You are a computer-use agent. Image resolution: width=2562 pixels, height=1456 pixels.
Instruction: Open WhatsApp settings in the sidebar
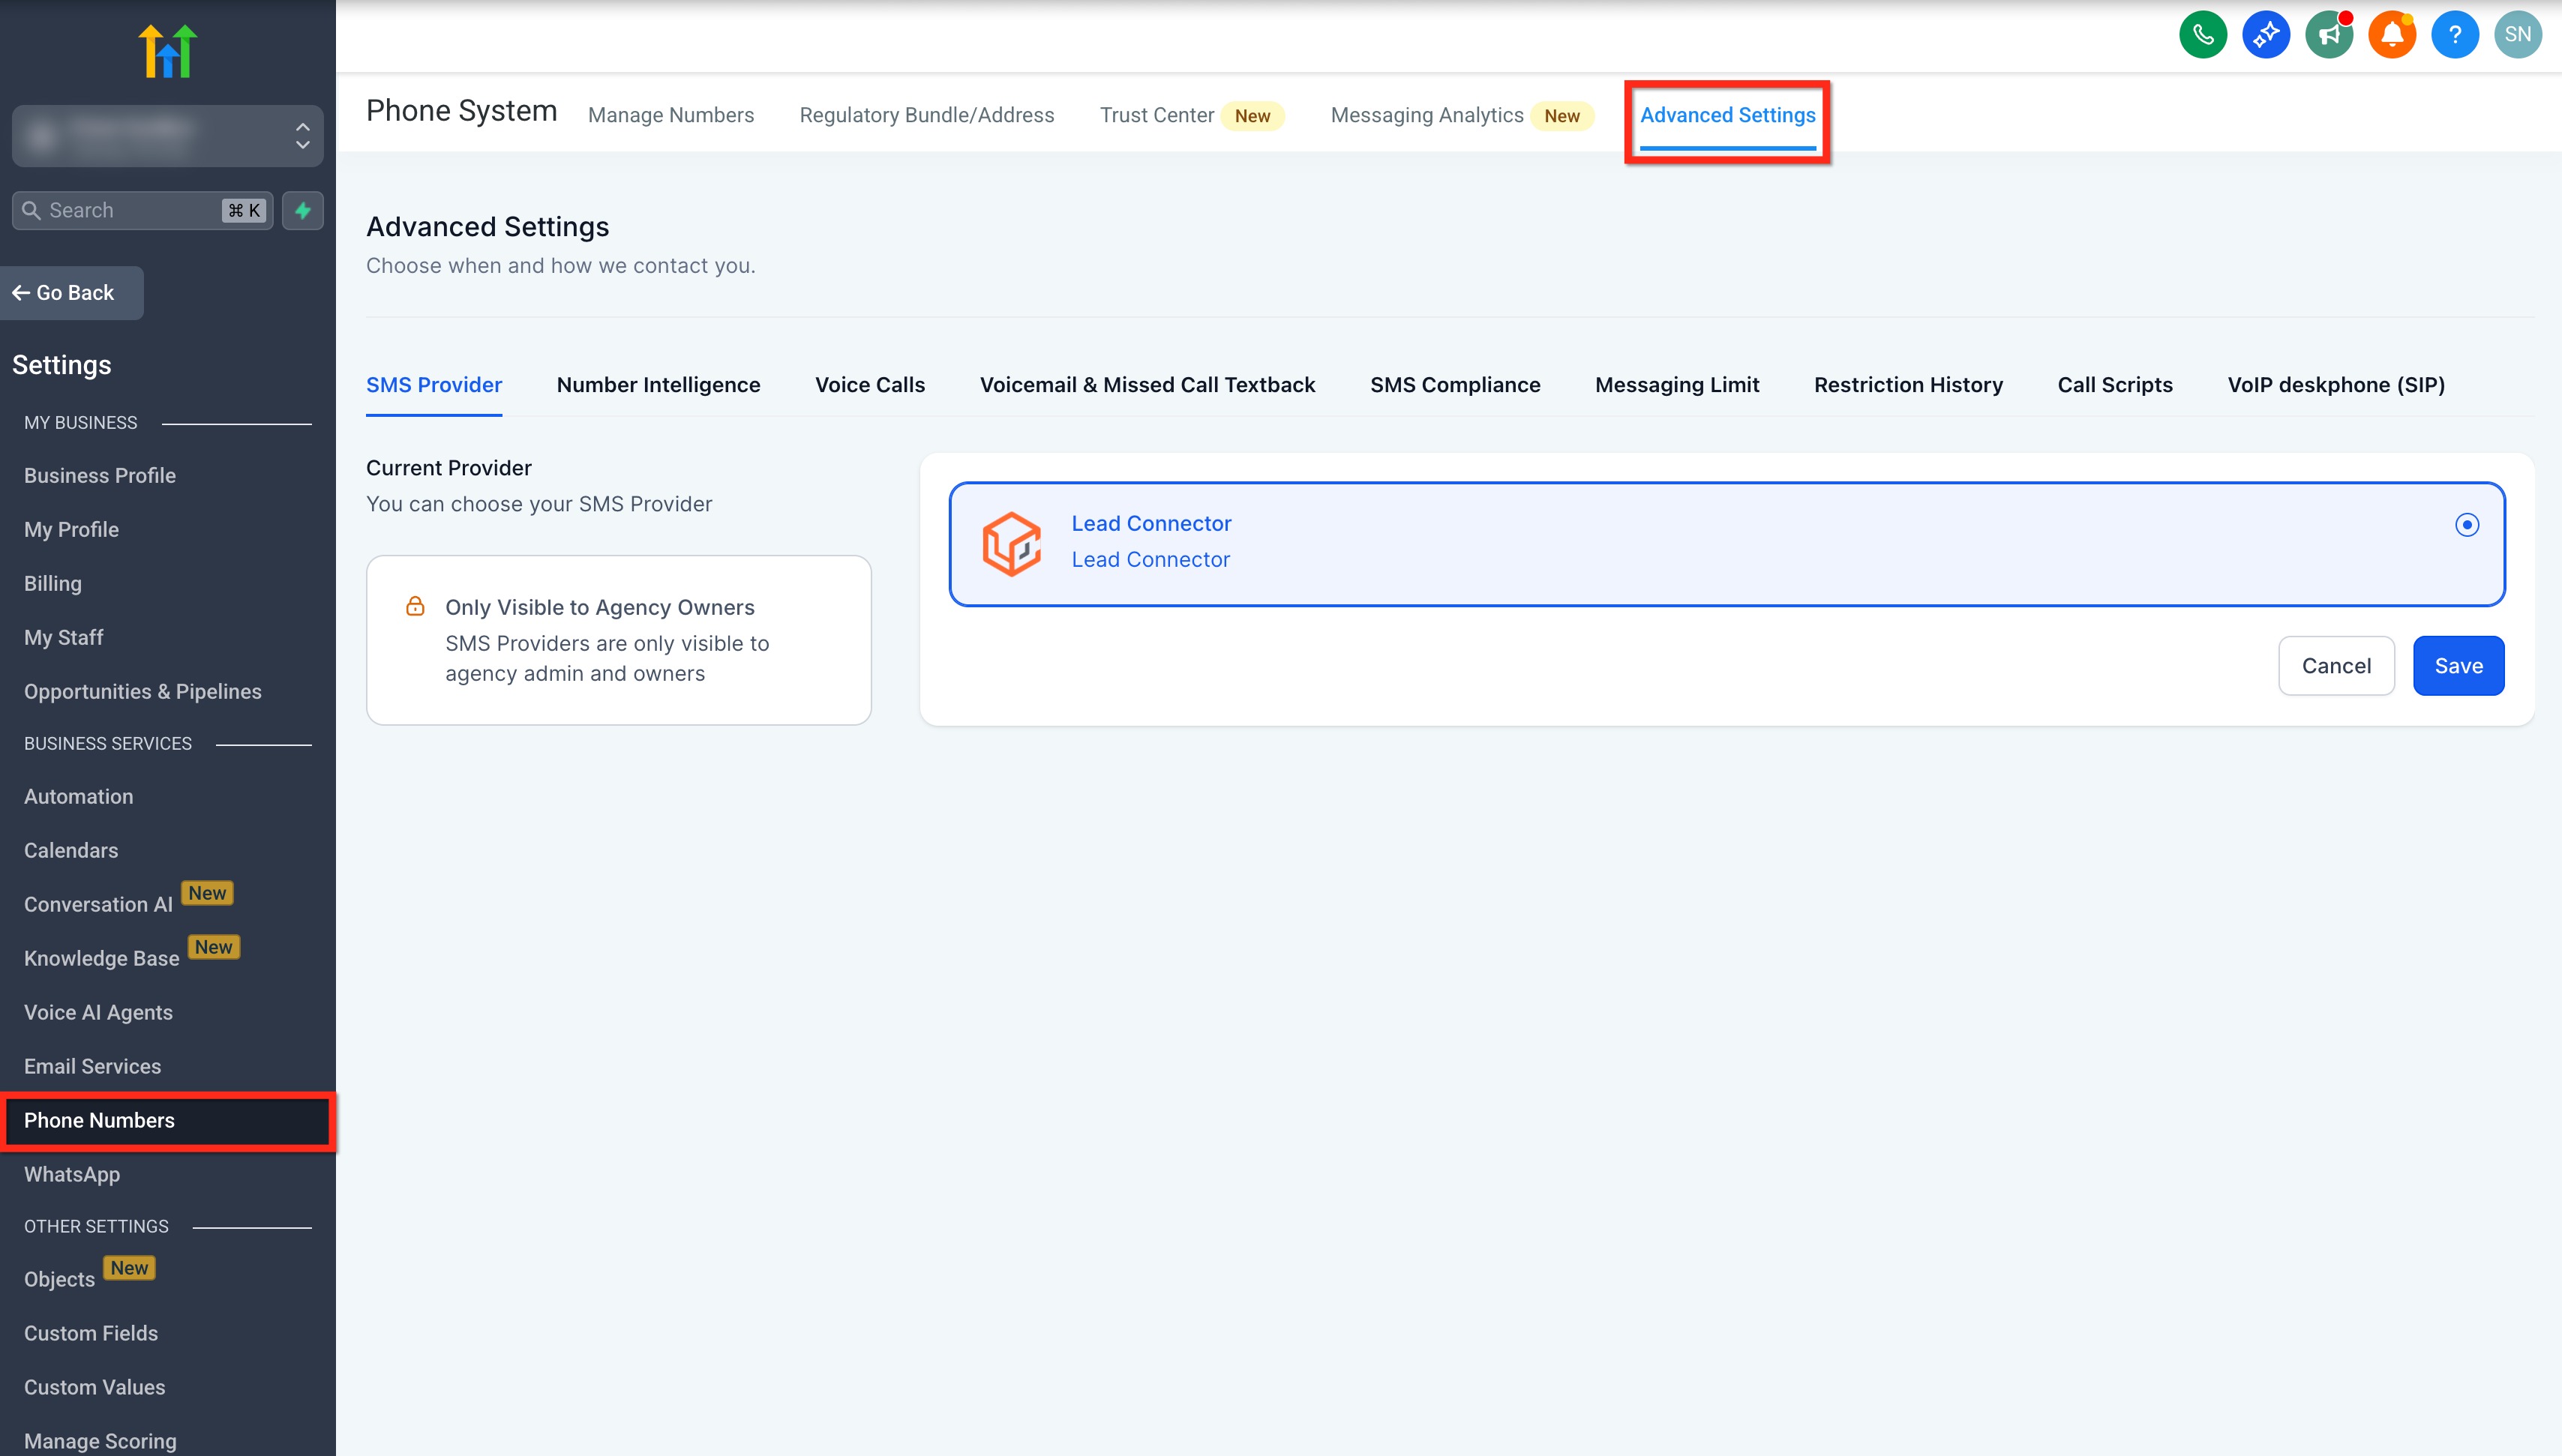coord(72,1174)
